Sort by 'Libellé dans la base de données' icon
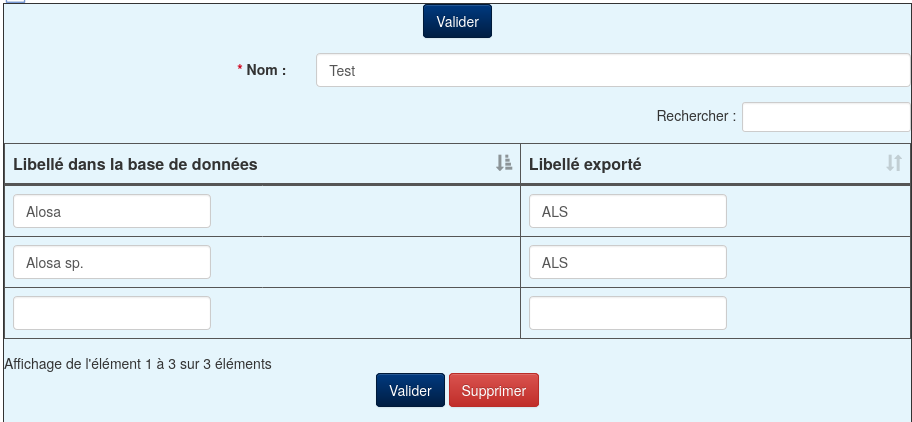 504,163
